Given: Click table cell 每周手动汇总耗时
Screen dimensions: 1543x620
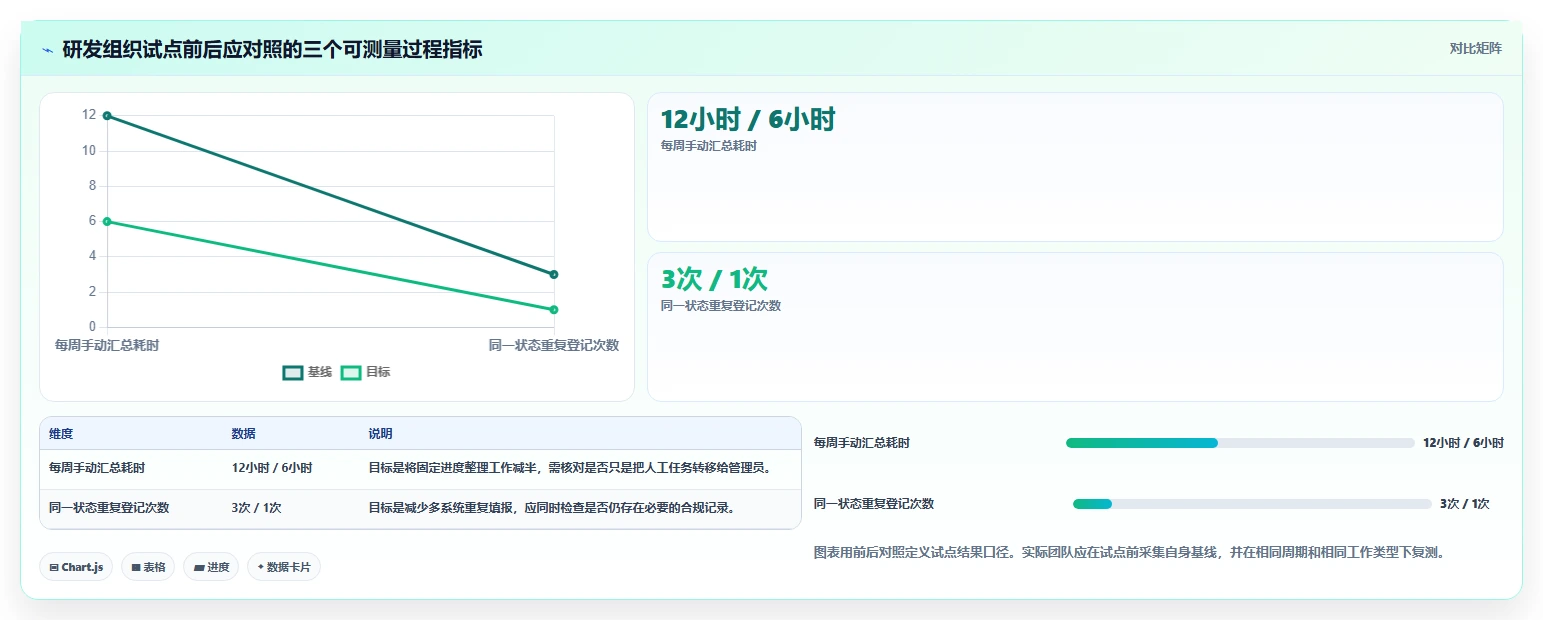Looking at the screenshot, I should tap(97, 468).
